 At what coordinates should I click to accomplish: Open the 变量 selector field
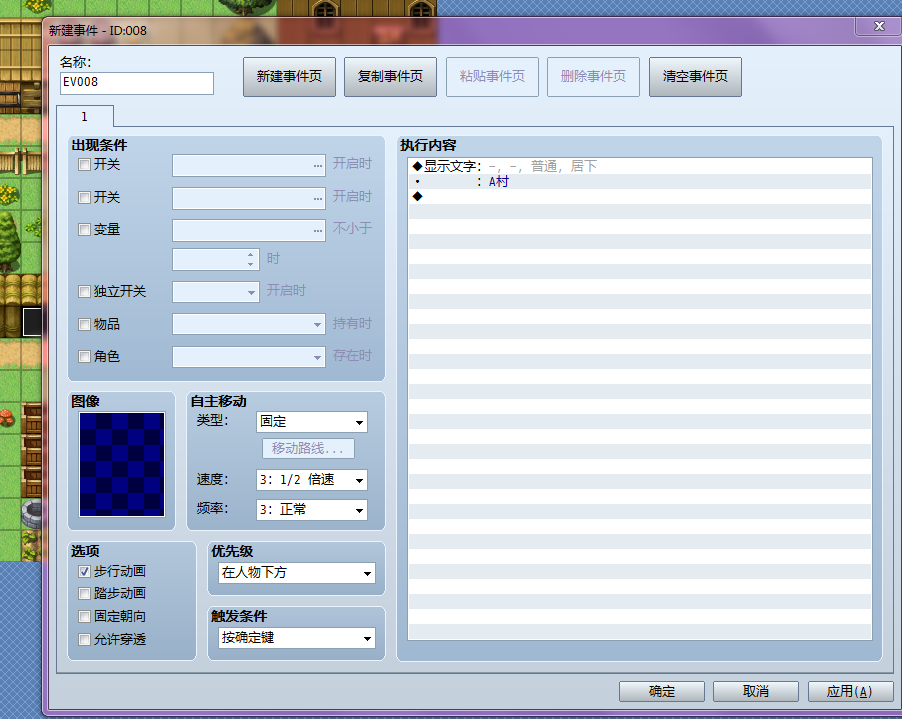[249, 230]
